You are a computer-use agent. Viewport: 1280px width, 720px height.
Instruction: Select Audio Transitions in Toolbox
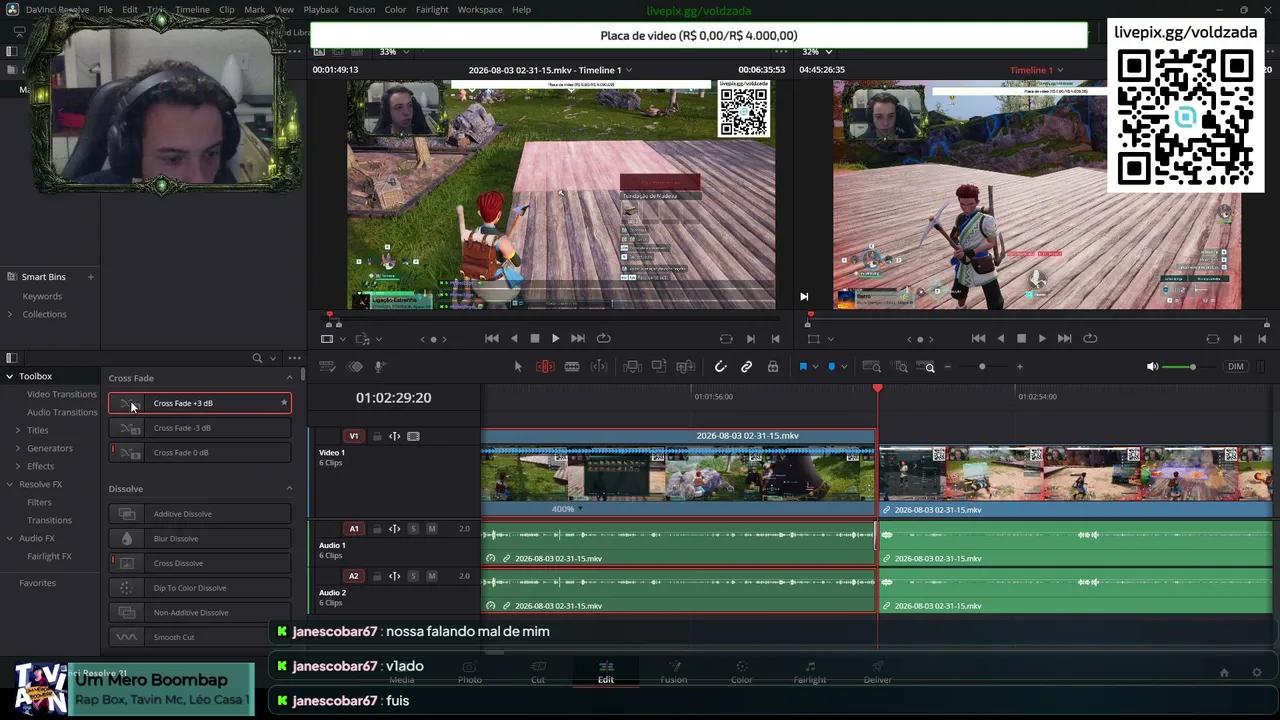[x=62, y=412]
